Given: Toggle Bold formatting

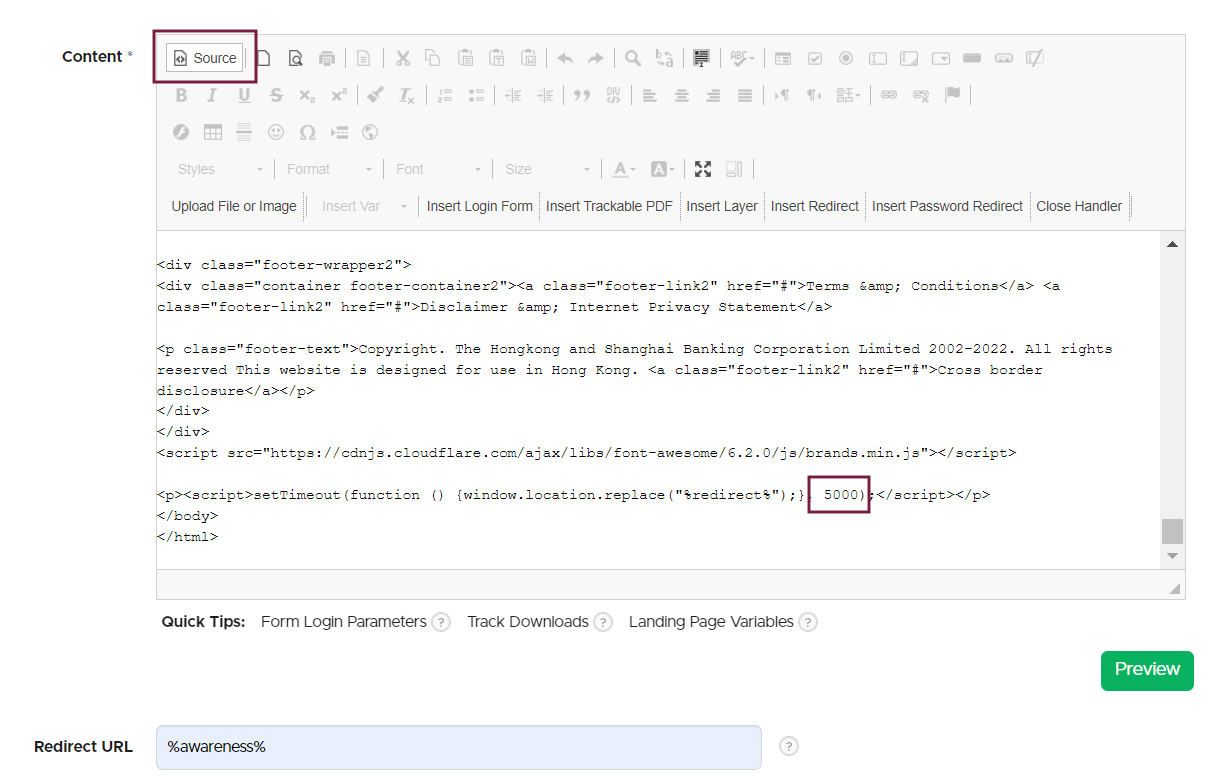Looking at the screenshot, I should click(x=181, y=96).
